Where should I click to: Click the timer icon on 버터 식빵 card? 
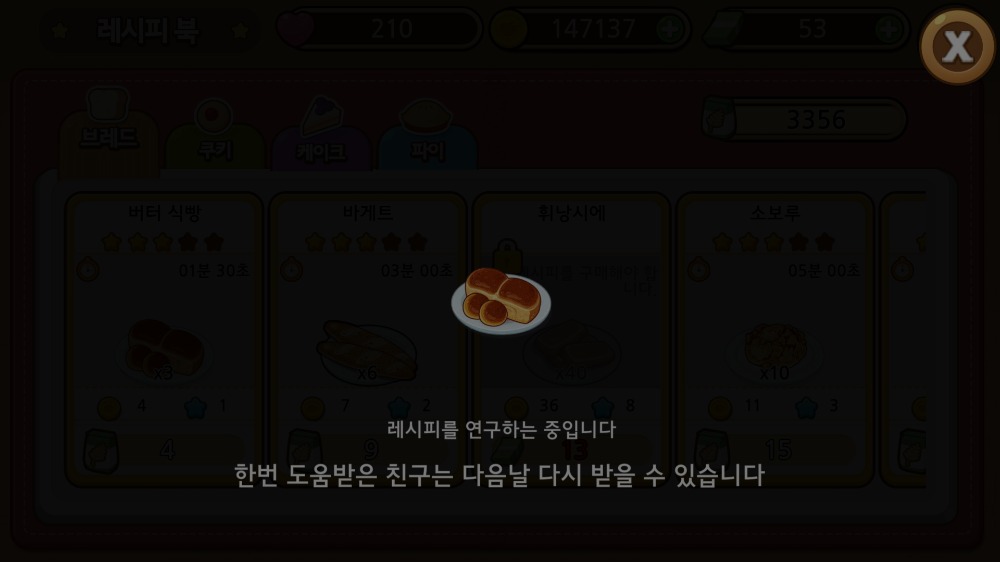click(x=88, y=270)
